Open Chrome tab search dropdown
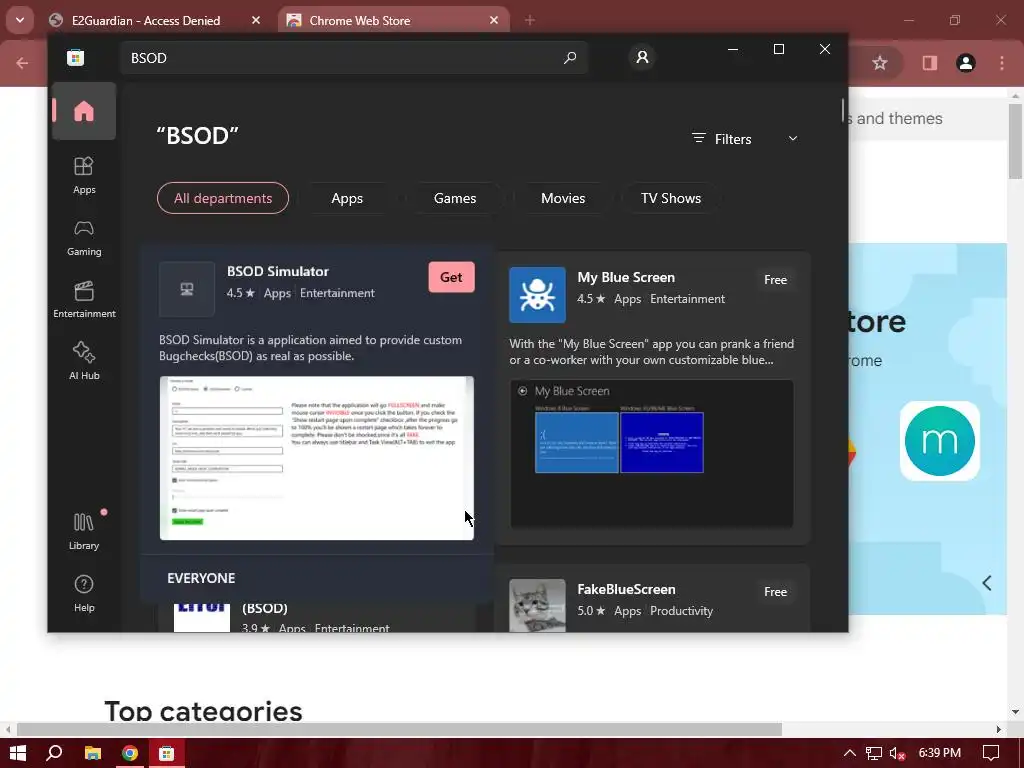 [20, 20]
